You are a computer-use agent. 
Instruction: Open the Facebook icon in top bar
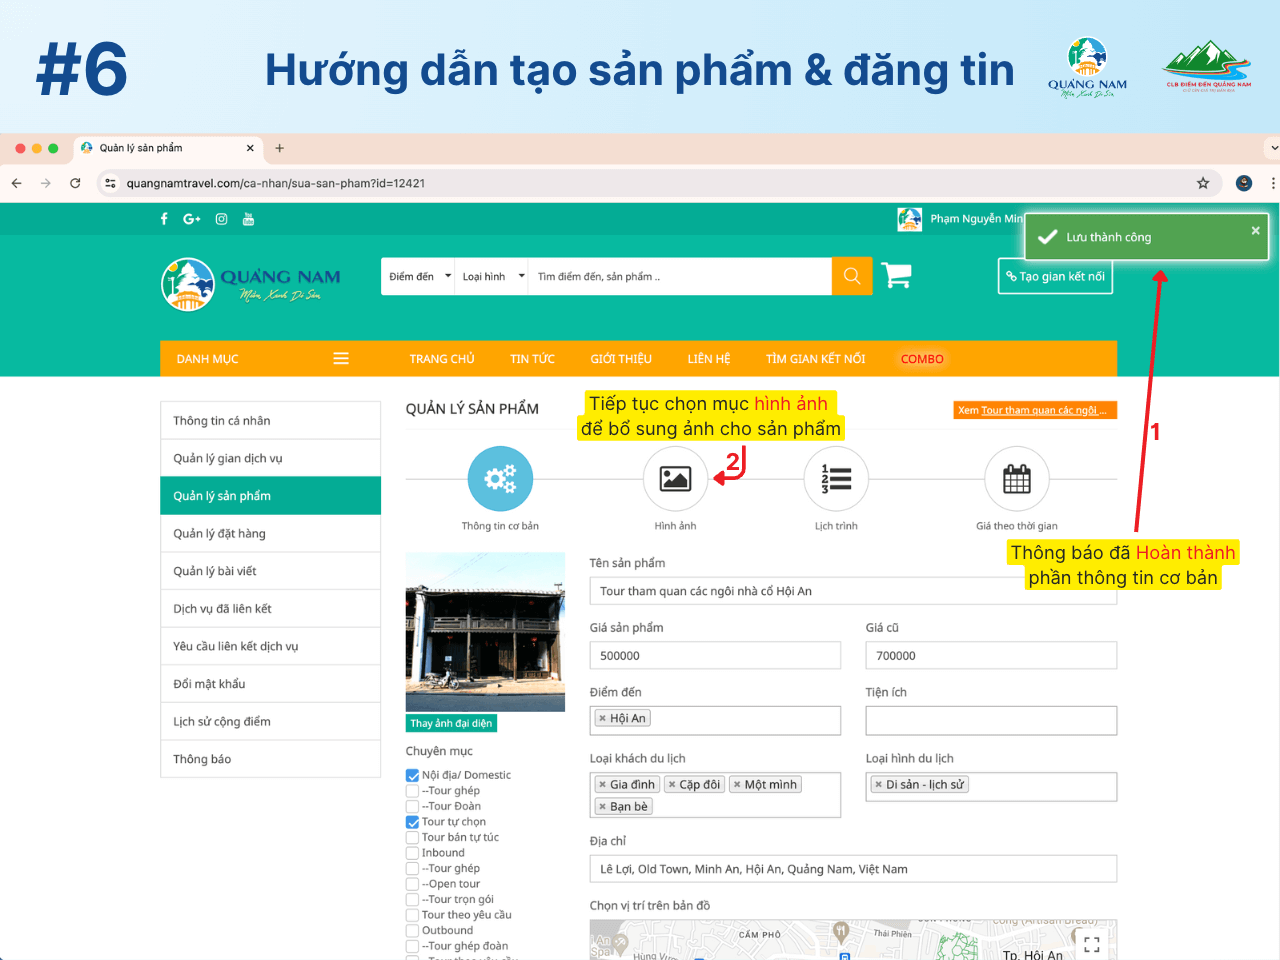(164, 219)
